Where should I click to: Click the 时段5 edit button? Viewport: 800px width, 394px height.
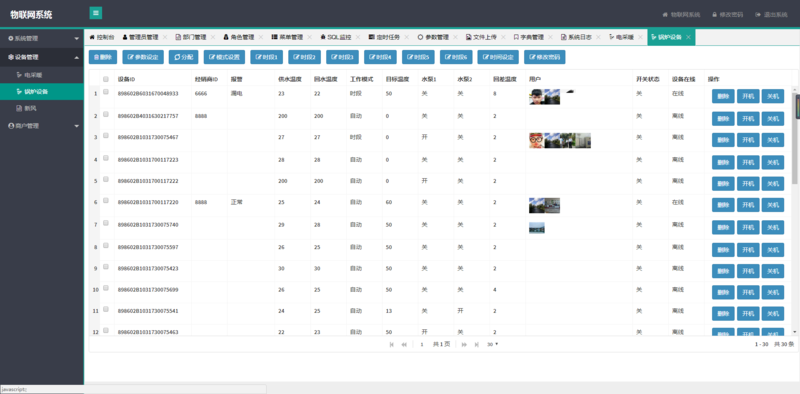point(418,57)
